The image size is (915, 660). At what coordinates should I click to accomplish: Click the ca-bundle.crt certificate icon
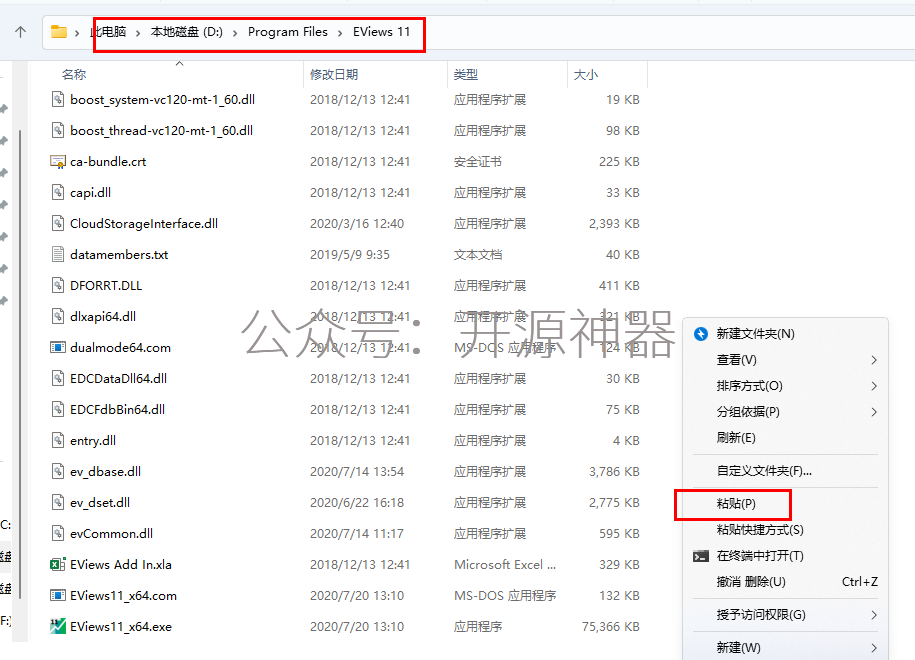click(58, 162)
